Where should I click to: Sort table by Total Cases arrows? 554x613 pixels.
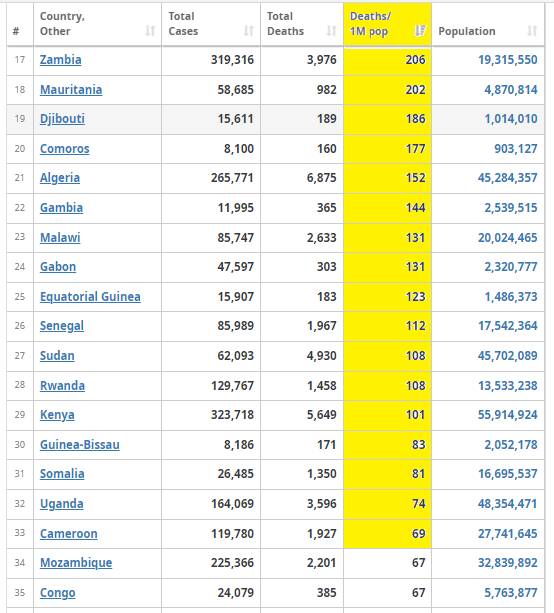click(x=249, y=31)
